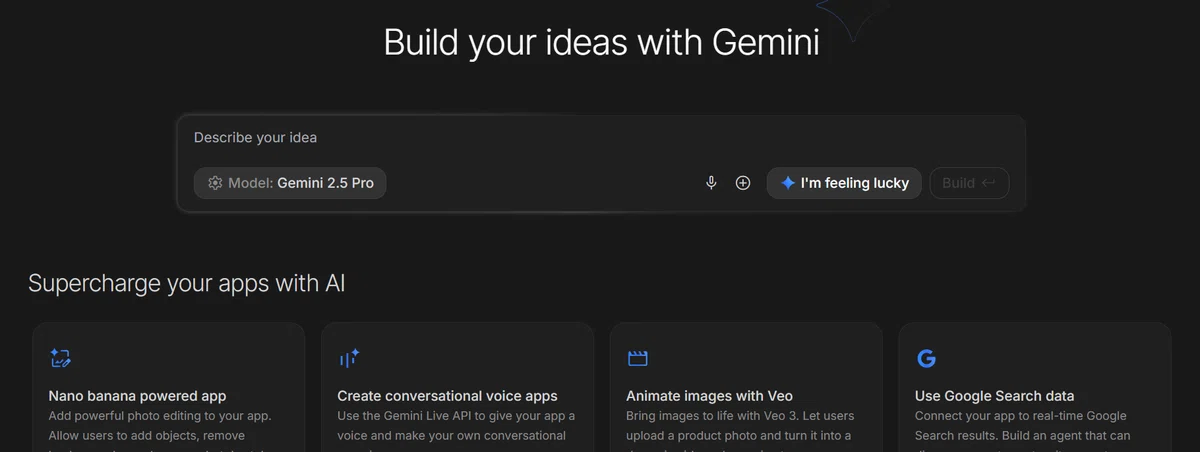1200x452 pixels.
Task: Focus the Describe your idea input
Action: click(x=600, y=138)
